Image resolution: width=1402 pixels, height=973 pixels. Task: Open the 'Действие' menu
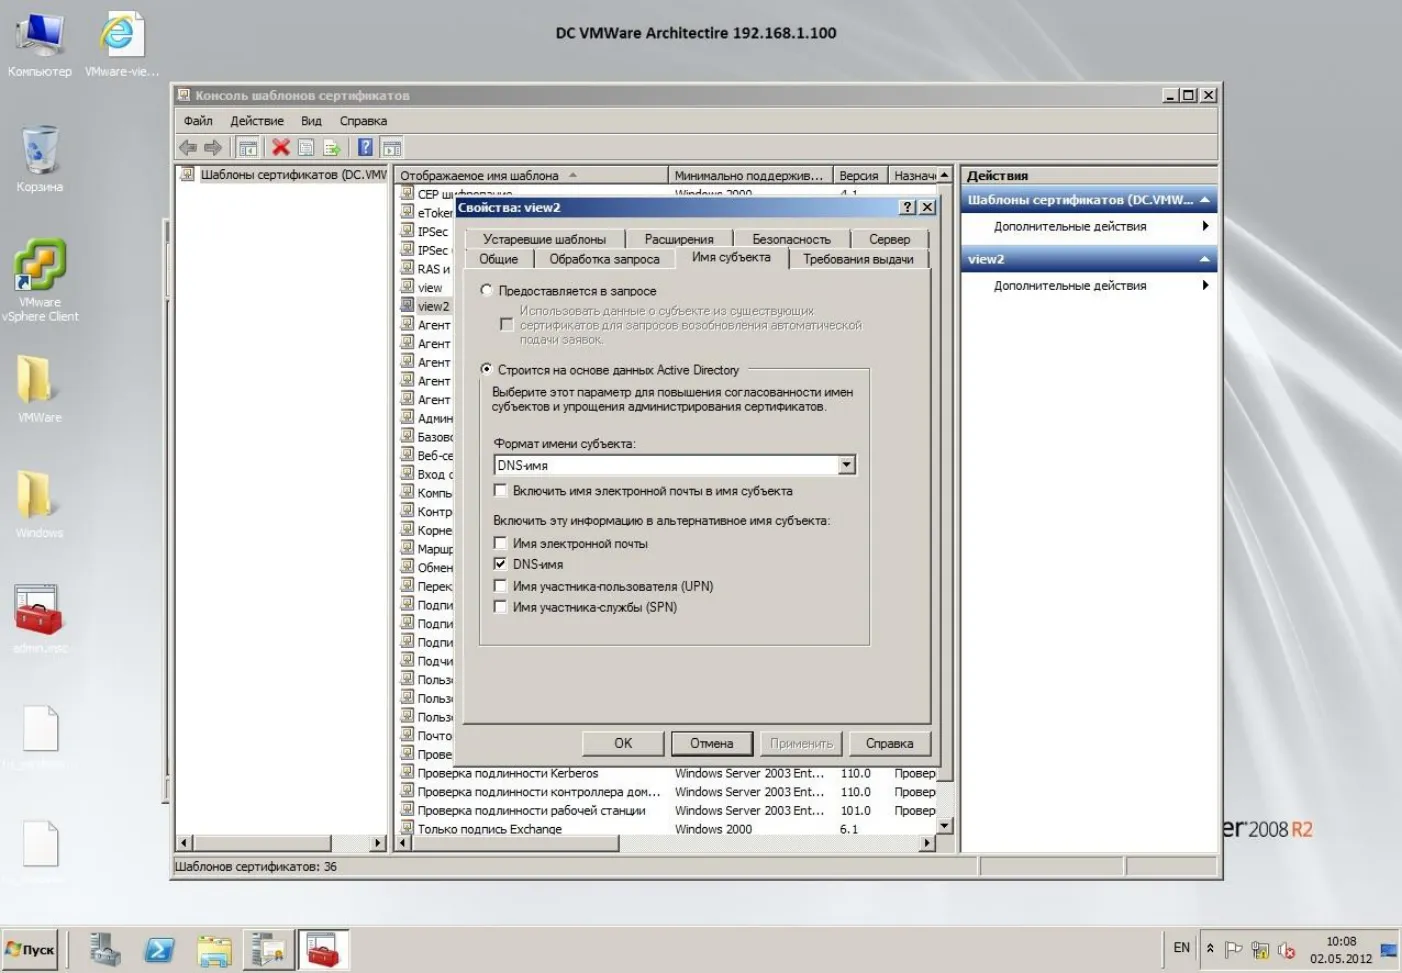tap(257, 121)
